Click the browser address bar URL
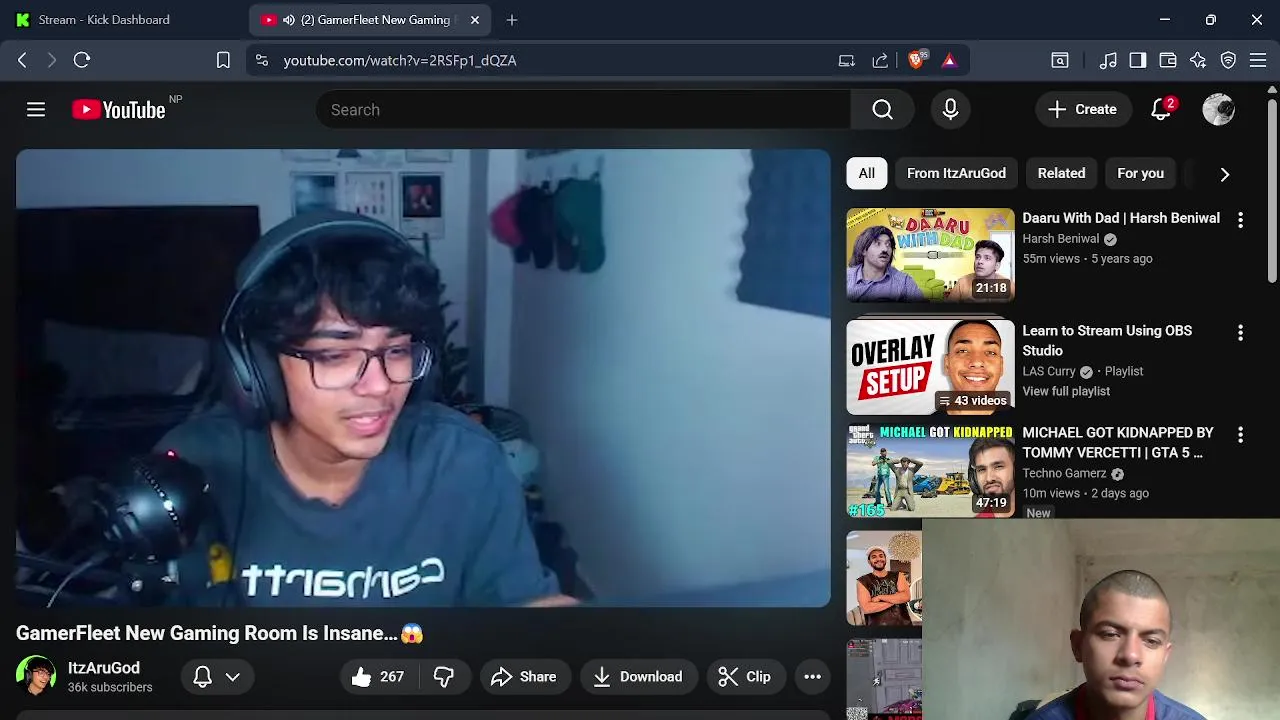The image size is (1280, 720). tap(400, 60)
